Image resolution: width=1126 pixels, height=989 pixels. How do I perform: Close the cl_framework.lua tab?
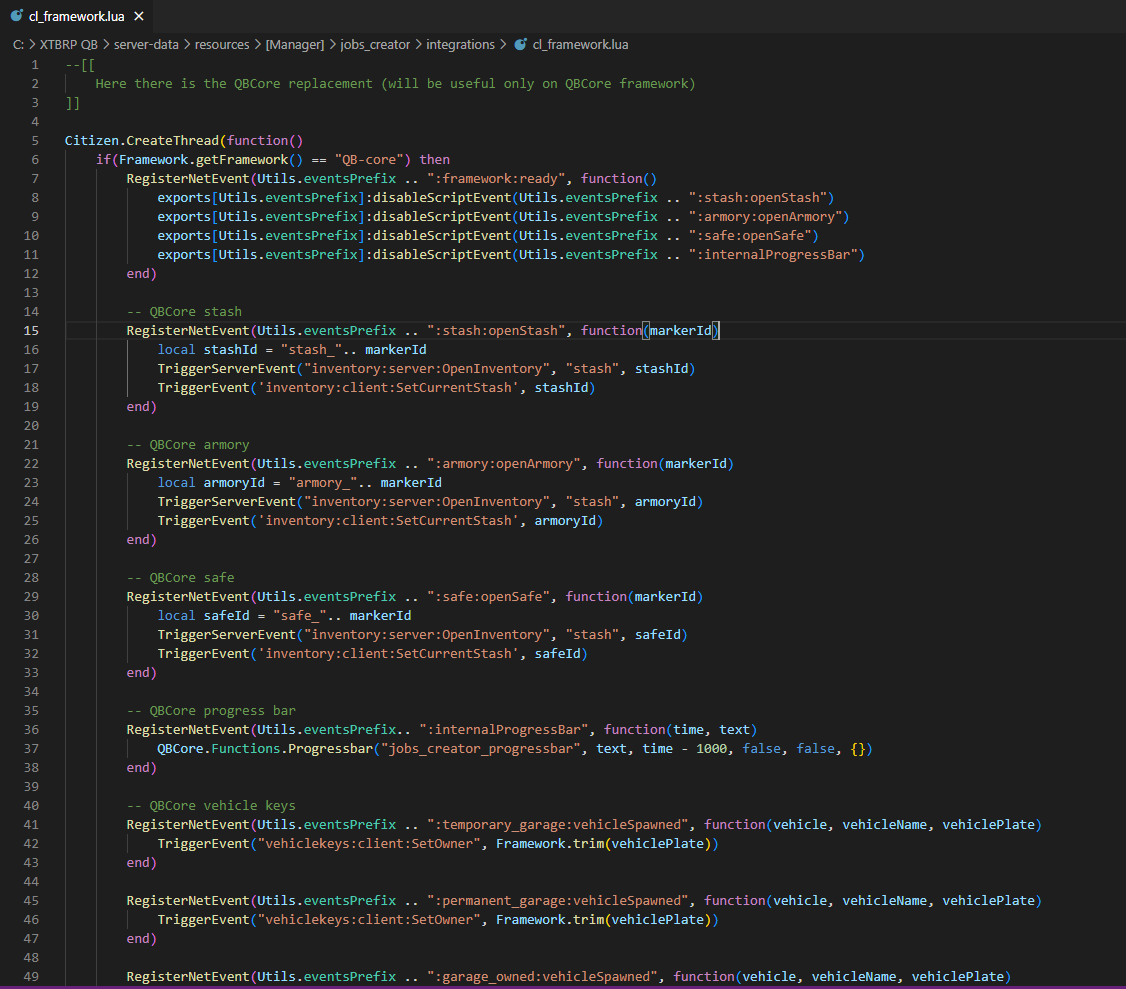pyautogui.click(x=139, y=16)
